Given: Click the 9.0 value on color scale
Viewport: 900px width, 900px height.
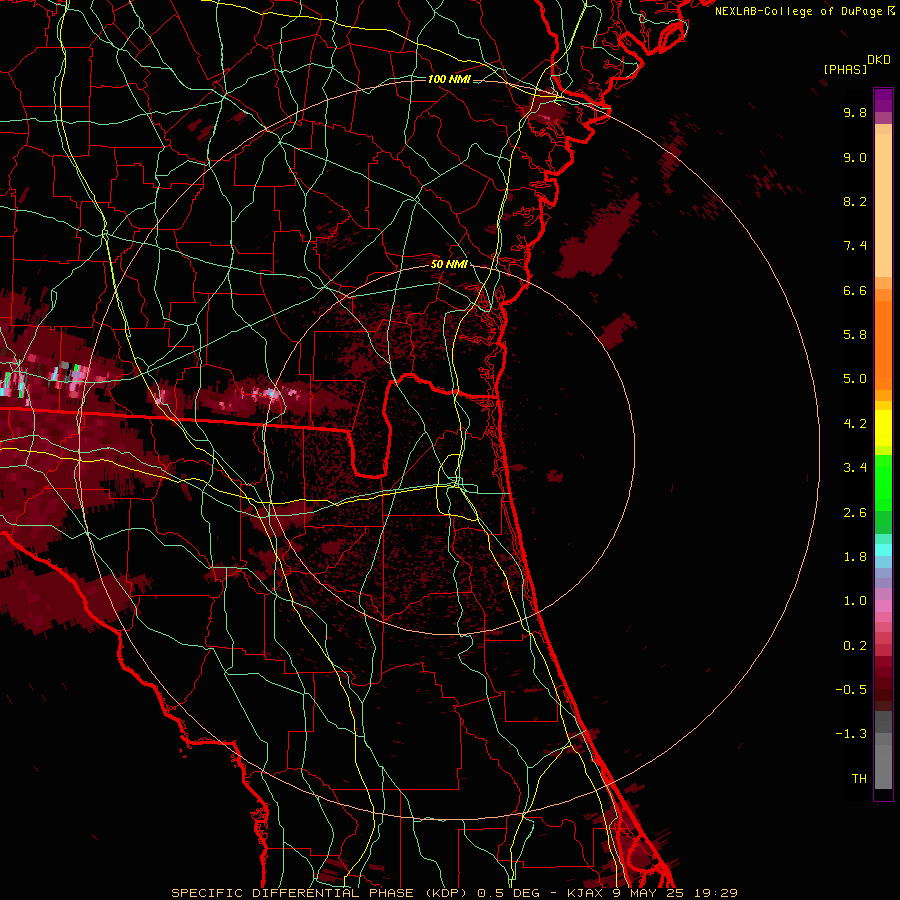Looking at the screenshot, I should click(x=855, y=157).
